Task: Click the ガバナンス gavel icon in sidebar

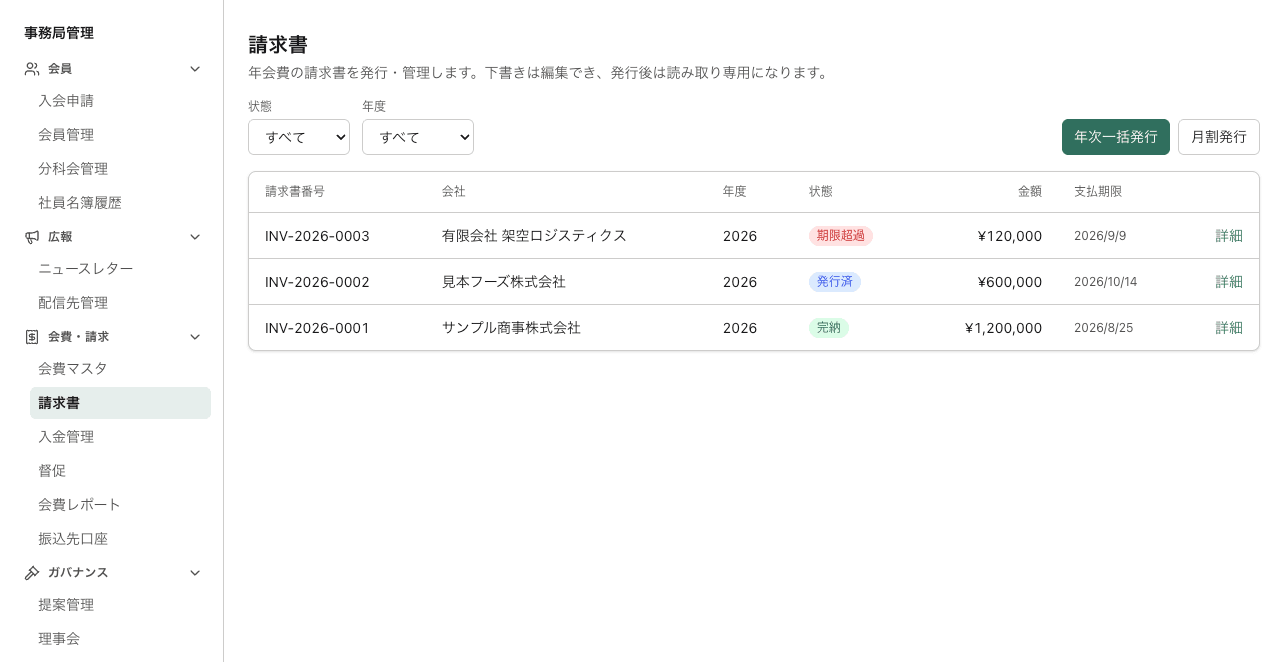Action: point(32,573)
